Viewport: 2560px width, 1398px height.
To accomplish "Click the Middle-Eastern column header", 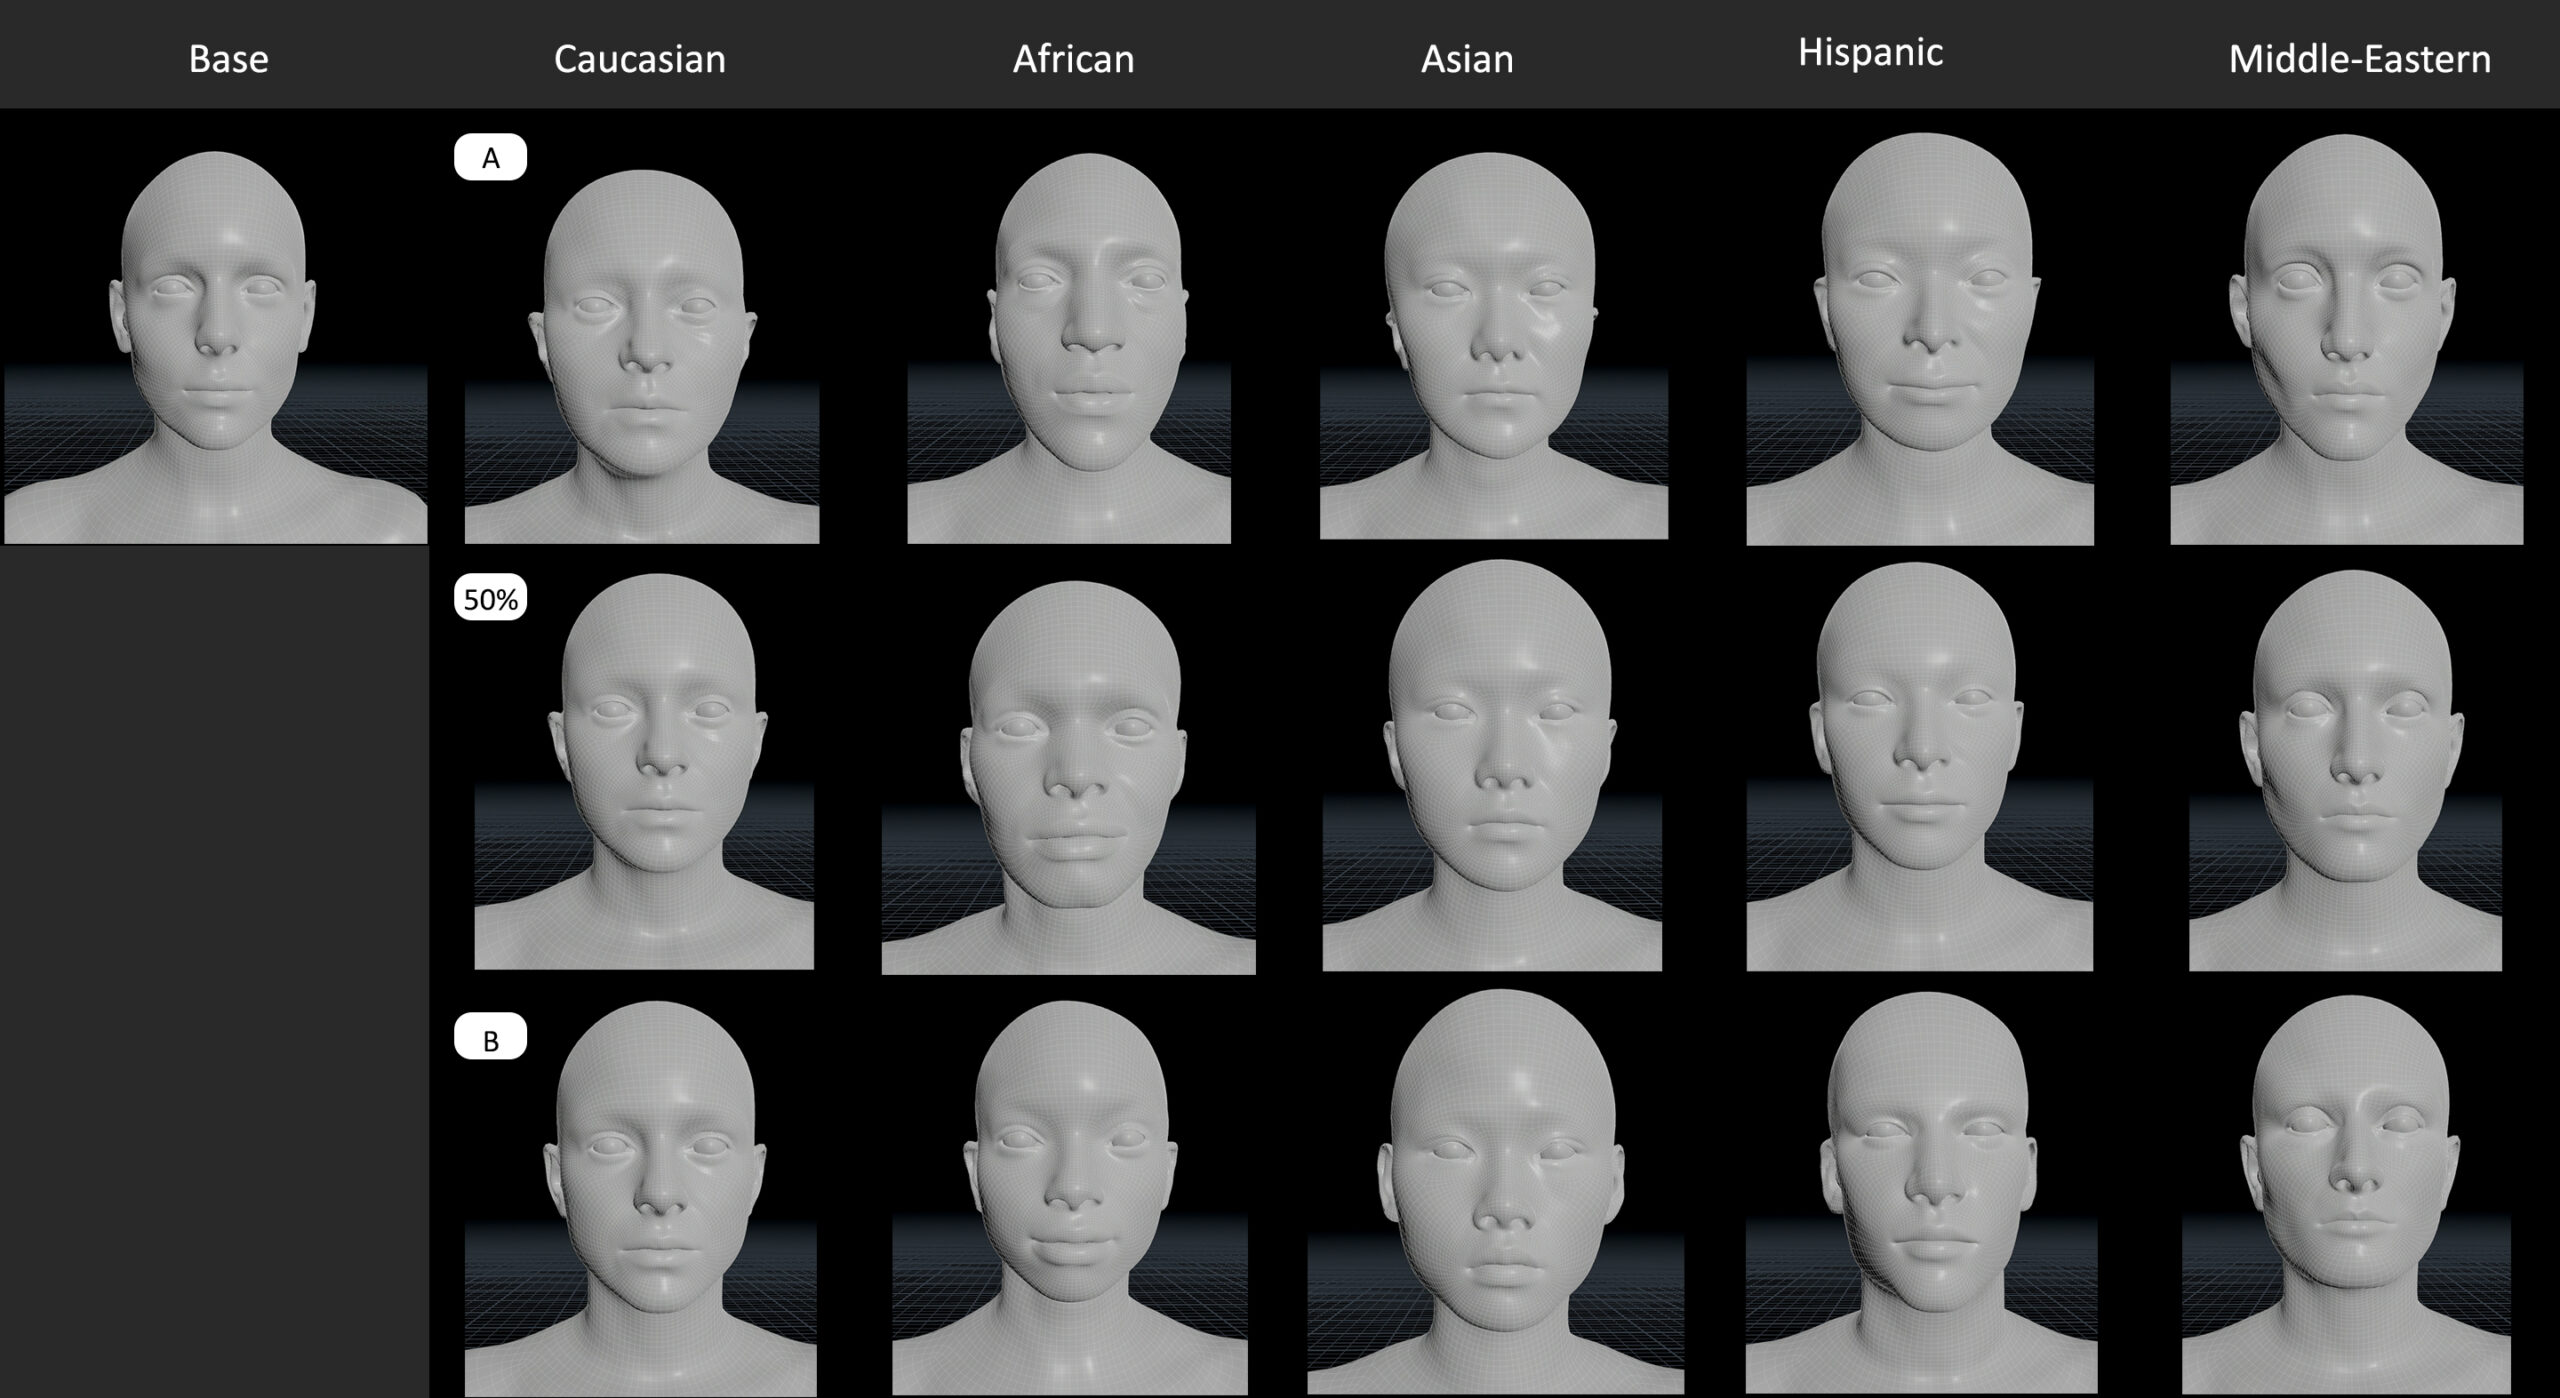I will [x=2359, y=59].
